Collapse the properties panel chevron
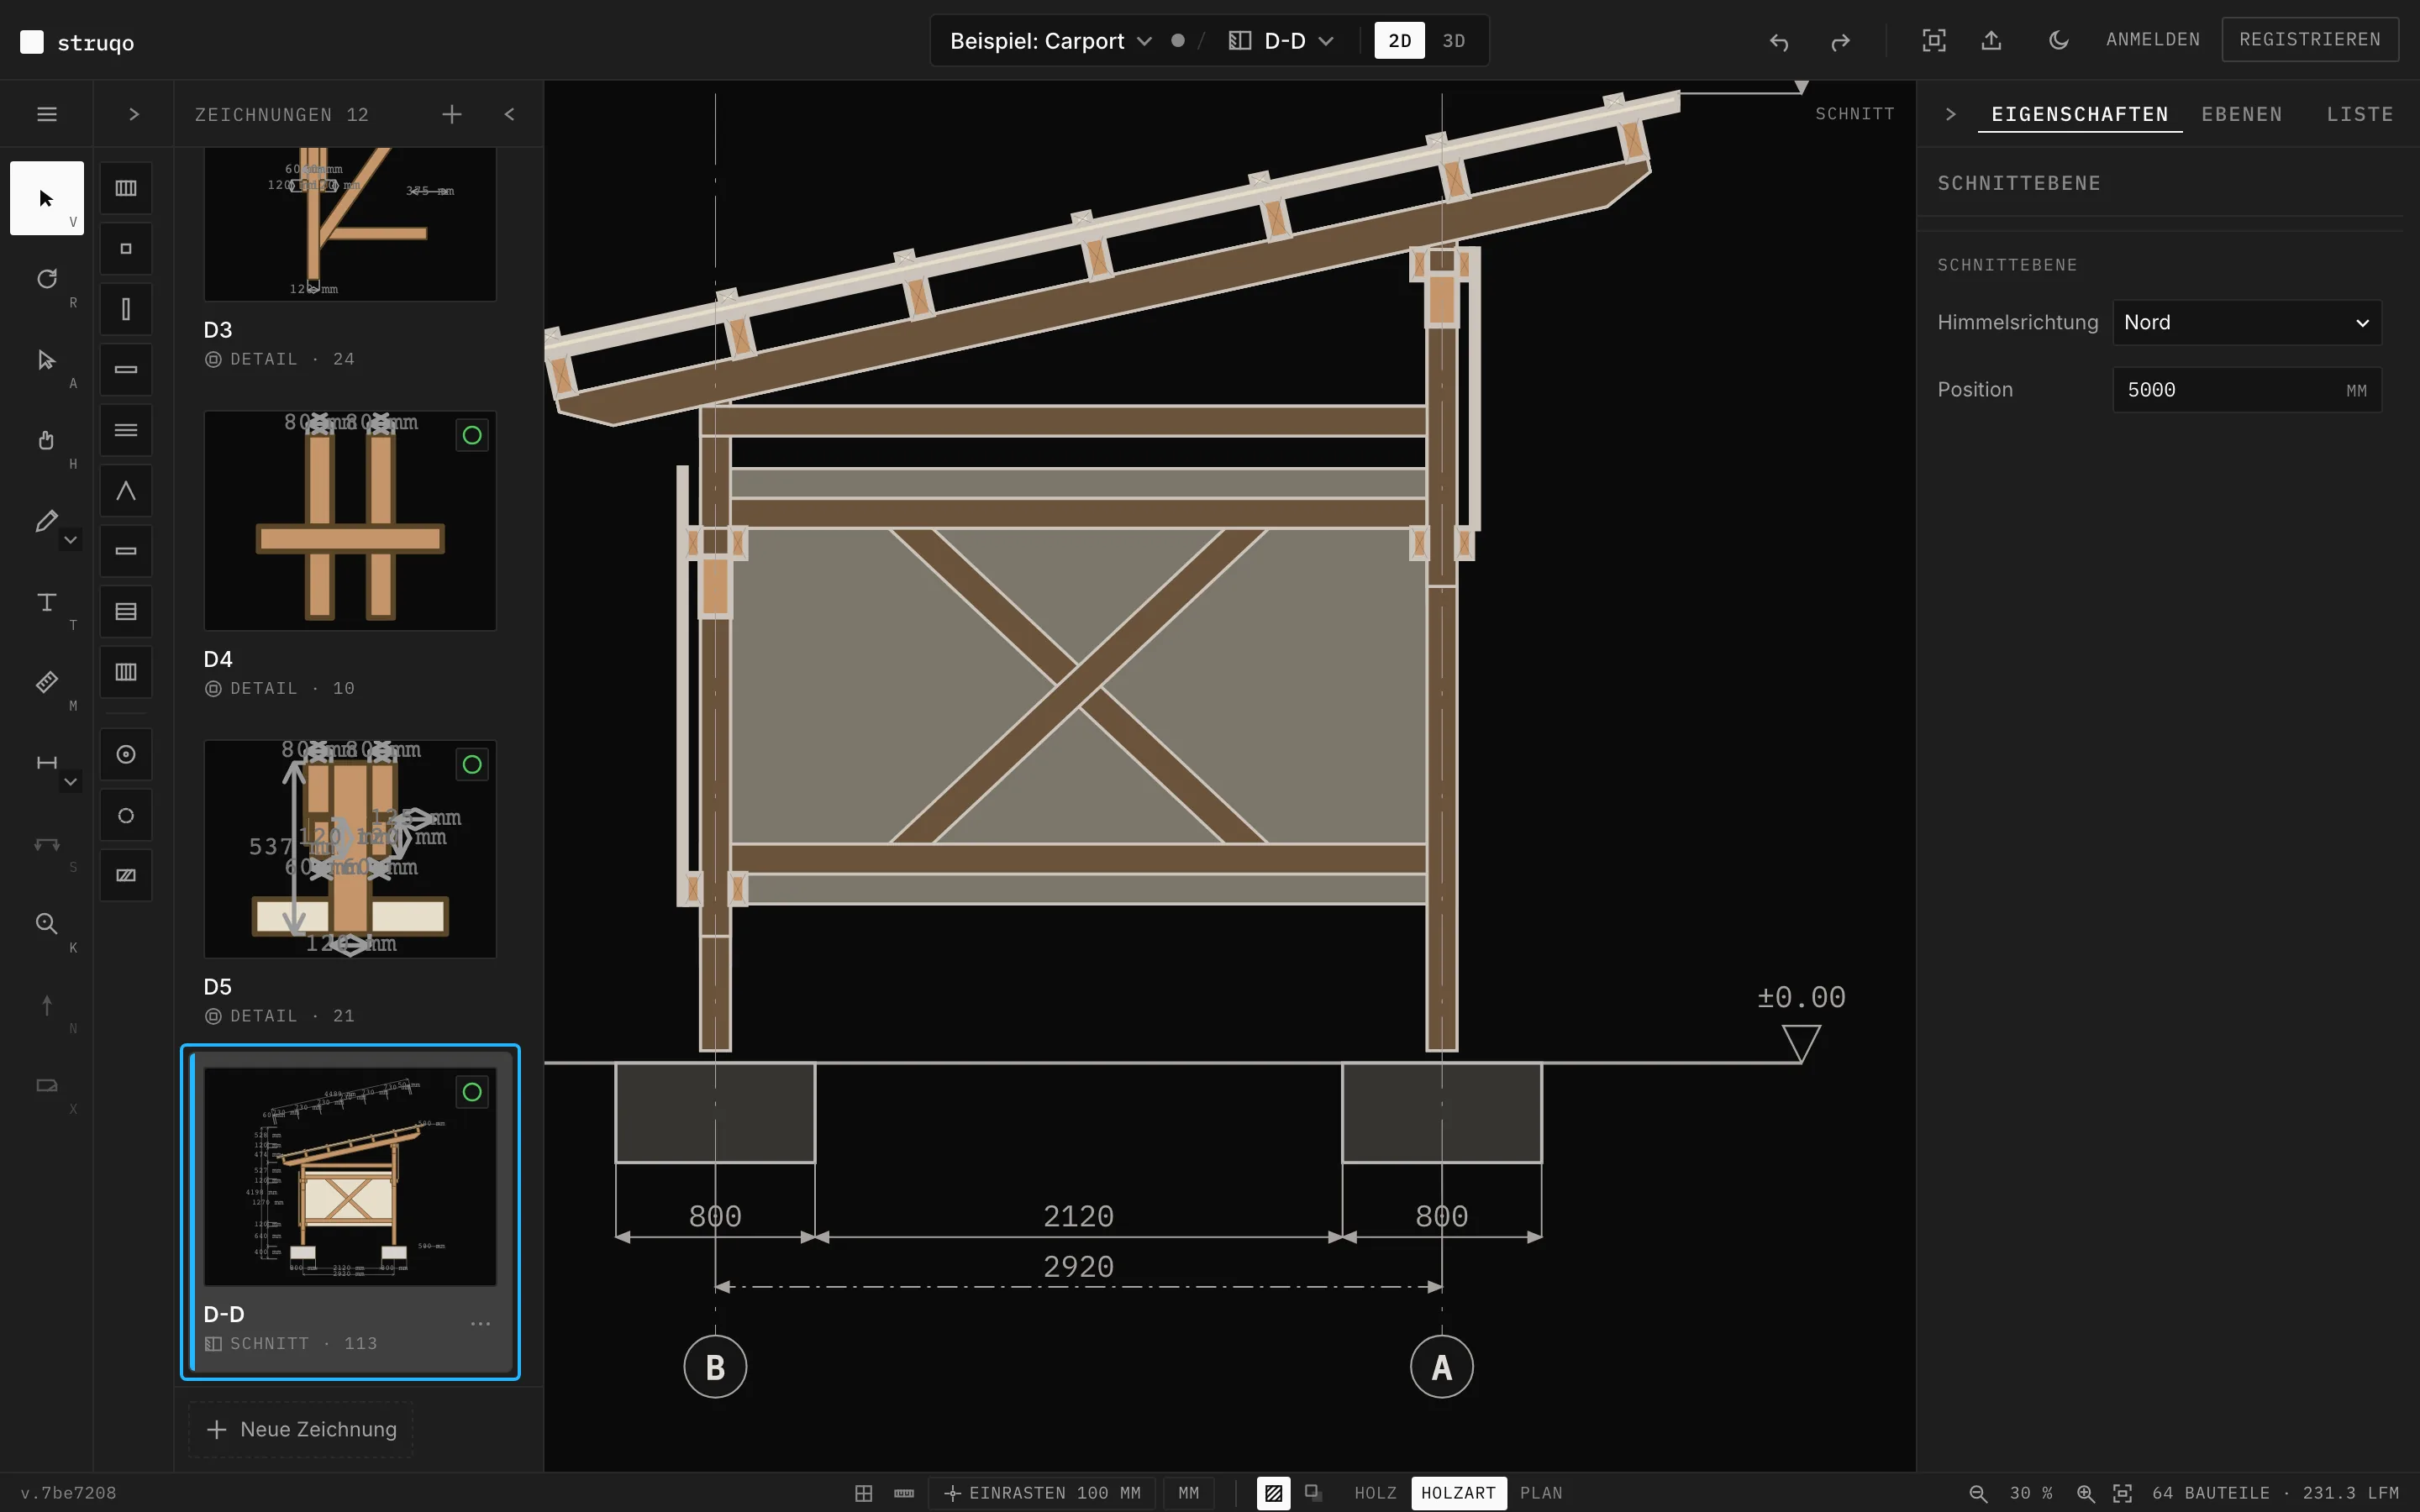The height and width of the screenshot is (1512, 2420). pyautogui.click(x=1950, y=114)
